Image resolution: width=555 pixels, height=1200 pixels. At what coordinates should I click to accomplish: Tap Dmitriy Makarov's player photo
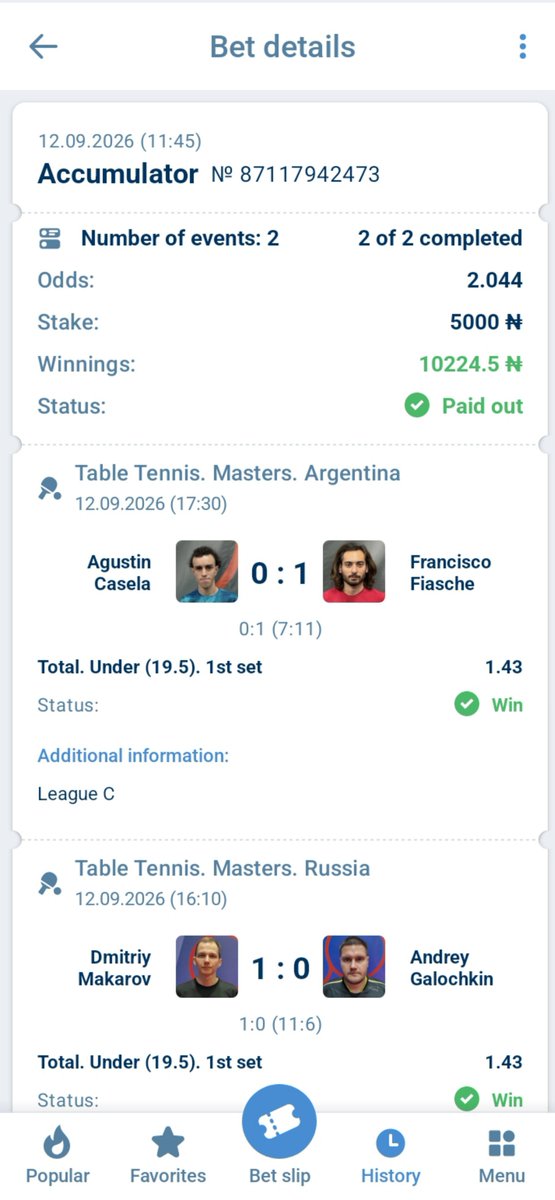tap(207, 967)
